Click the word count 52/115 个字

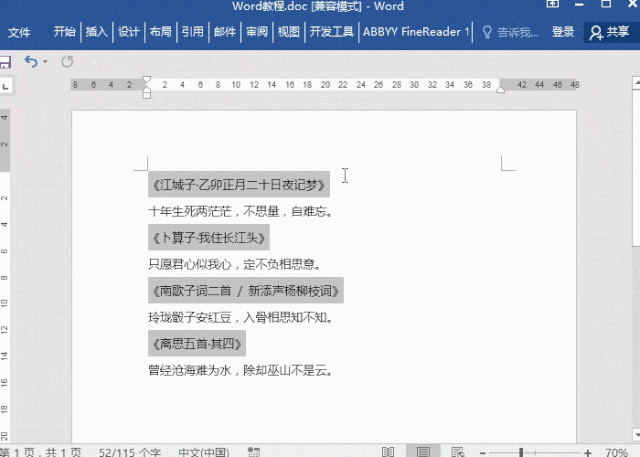click(x=130, y=452)
